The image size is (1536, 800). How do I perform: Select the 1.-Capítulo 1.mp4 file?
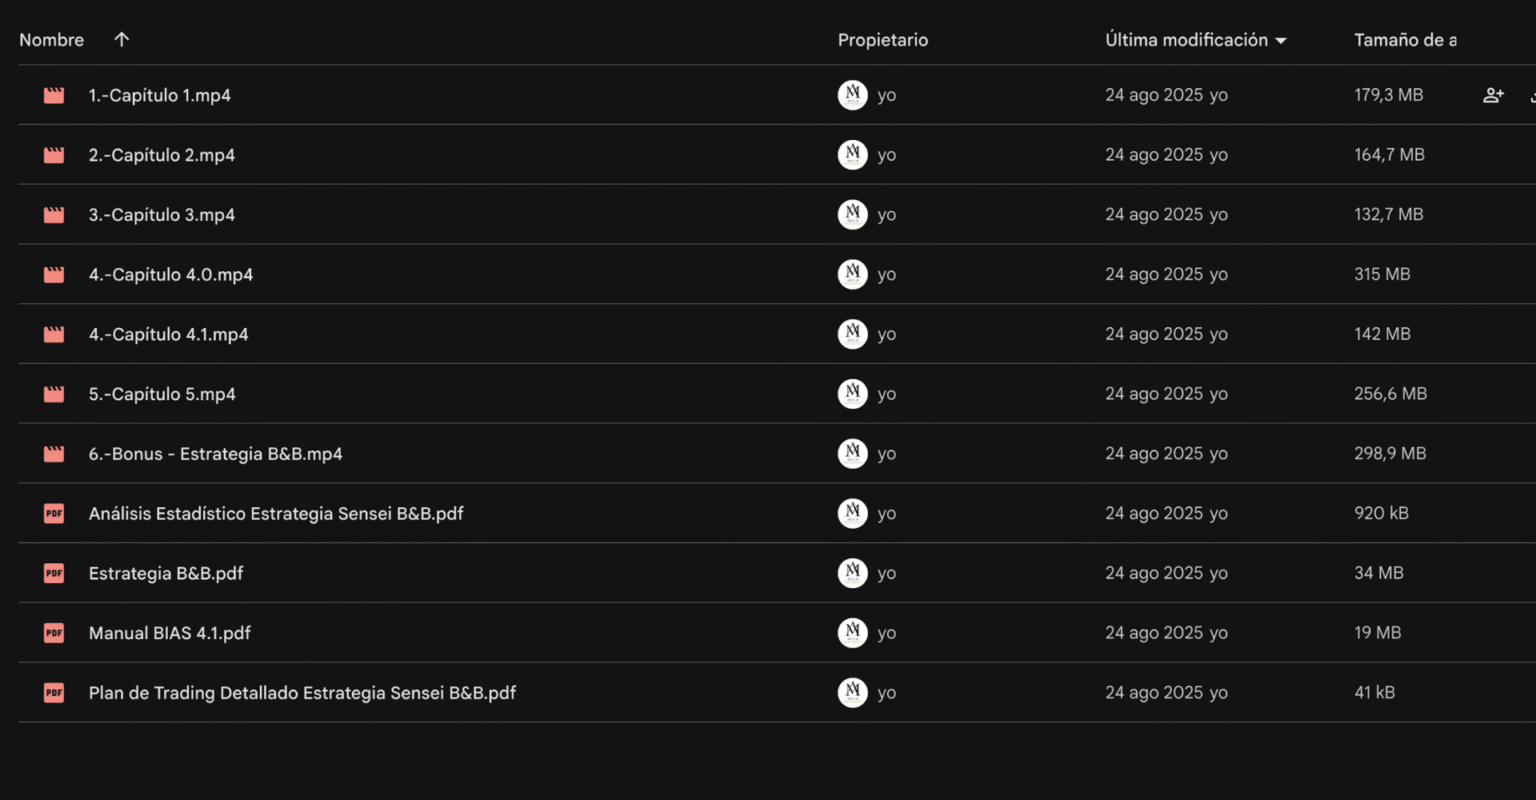(160, 95)
